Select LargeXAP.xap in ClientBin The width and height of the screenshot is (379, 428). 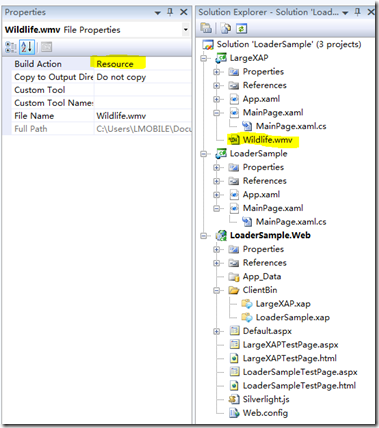pos(283,304)
